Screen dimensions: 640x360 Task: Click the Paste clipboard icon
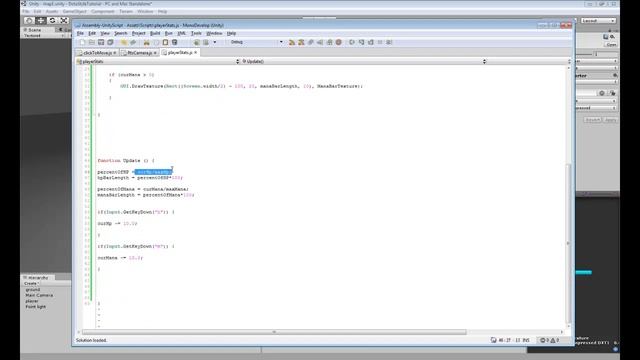click(x=165, y=42)
